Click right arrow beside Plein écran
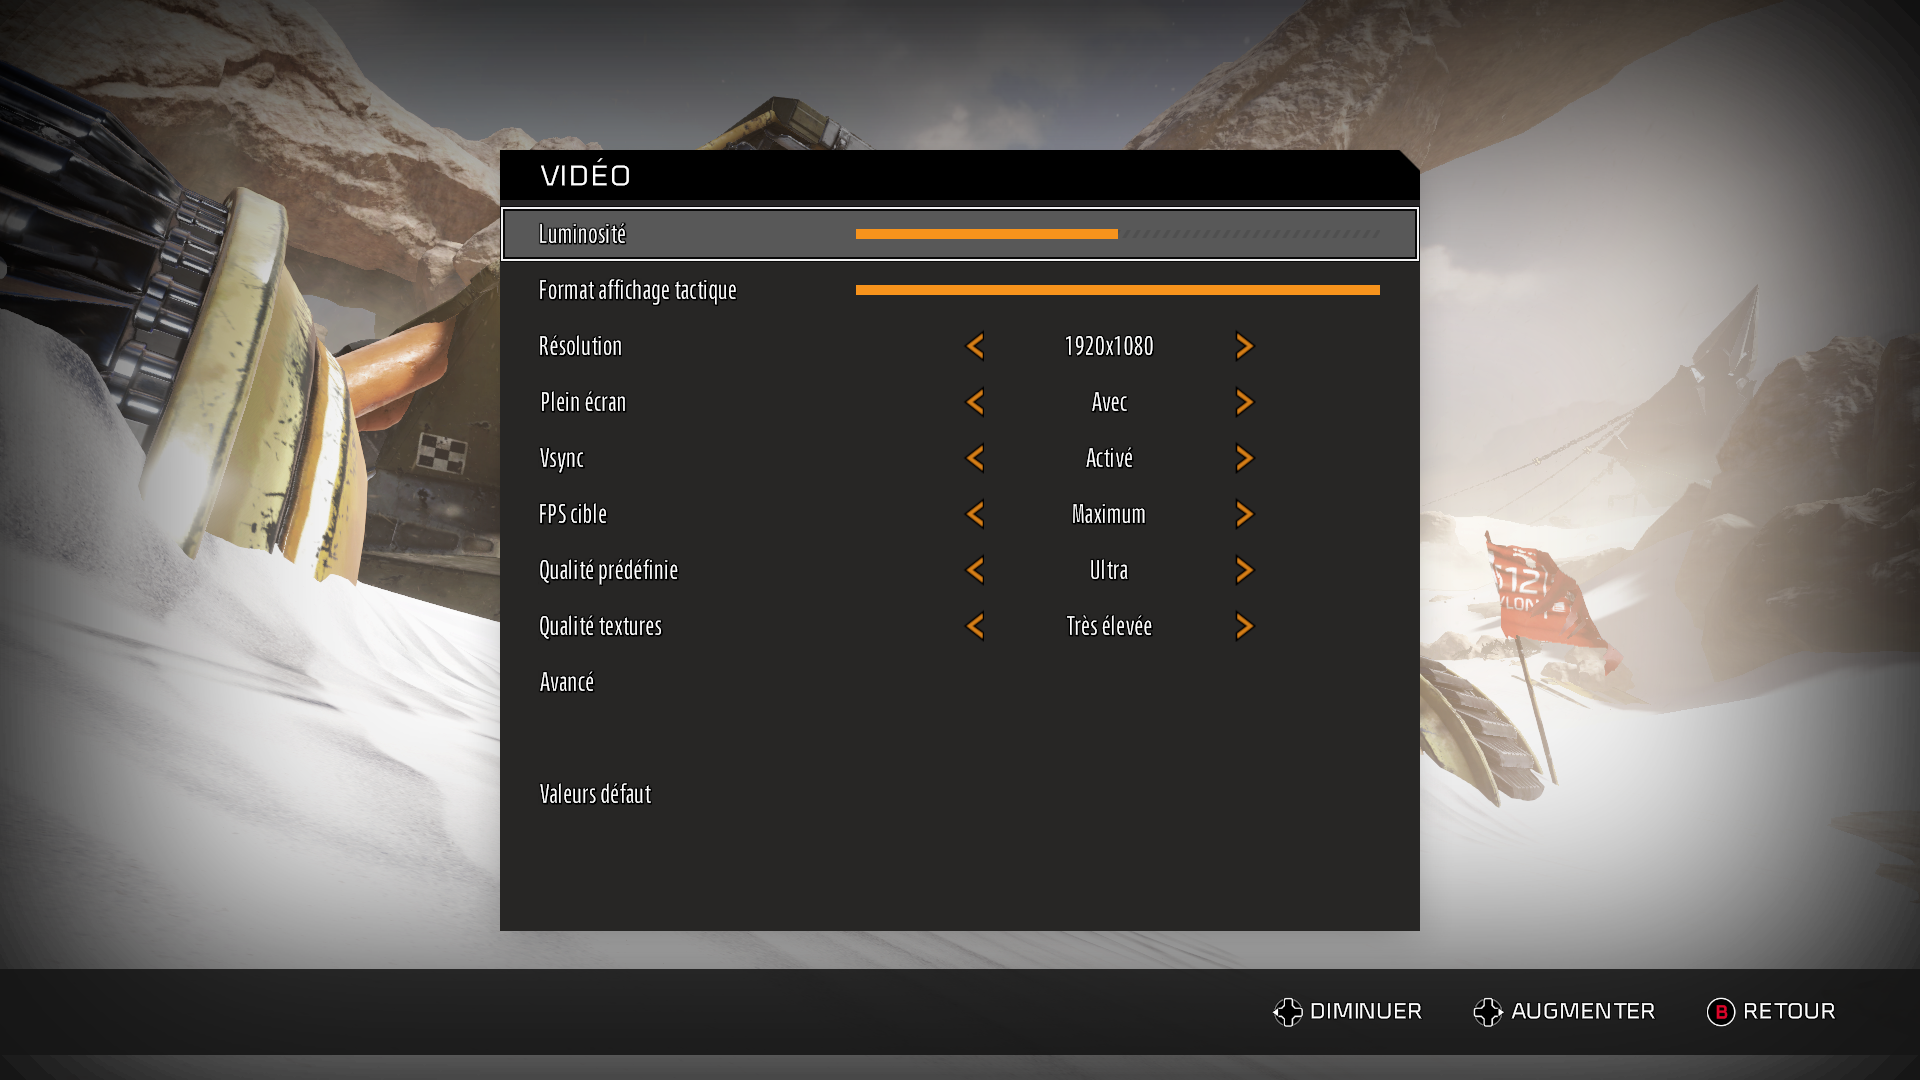1920x1080 pixels. pyautogui.click(x=1244, y=402)
